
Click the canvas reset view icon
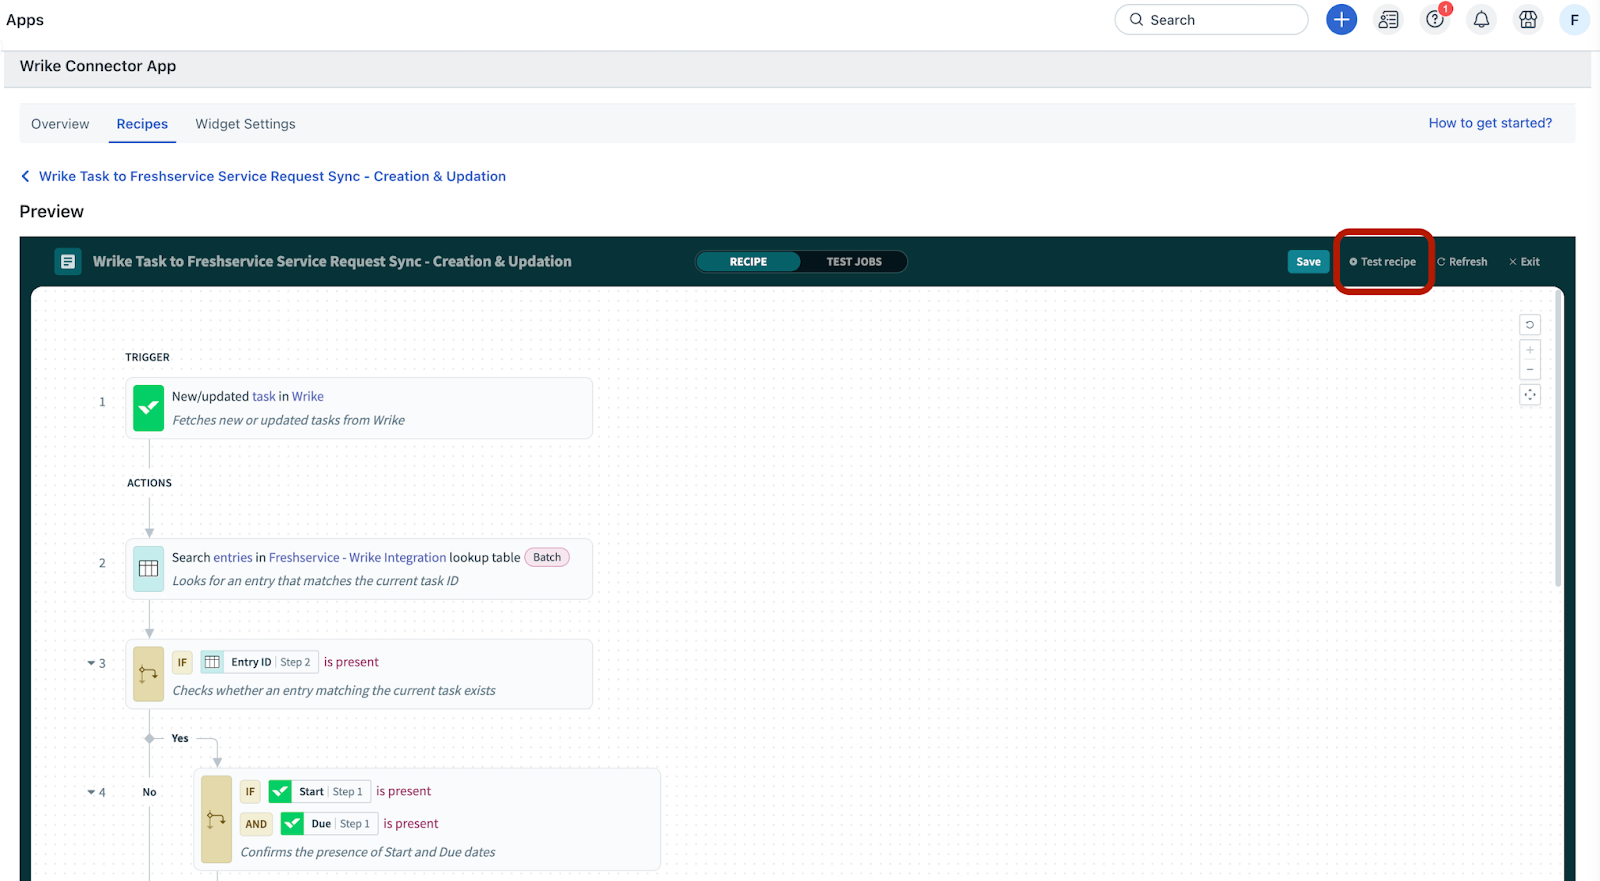point(1530,325)
